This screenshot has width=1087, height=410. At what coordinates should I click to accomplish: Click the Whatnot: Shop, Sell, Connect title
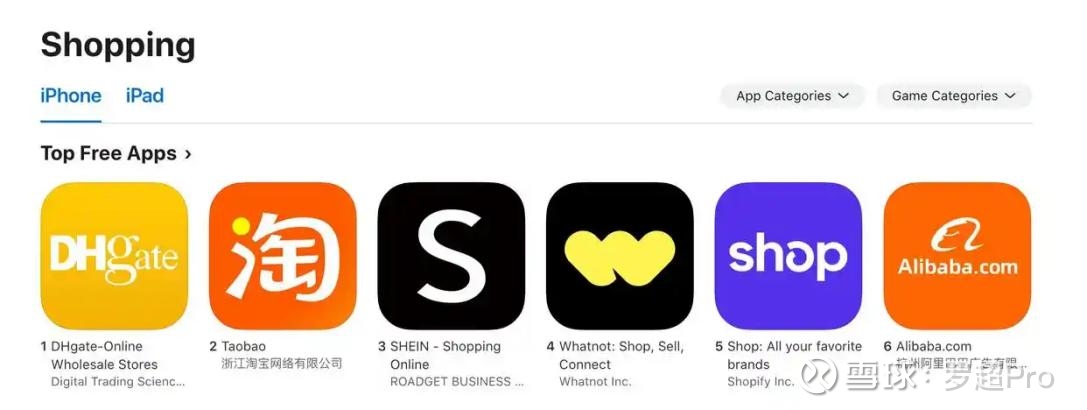click(x=622, y=355)
